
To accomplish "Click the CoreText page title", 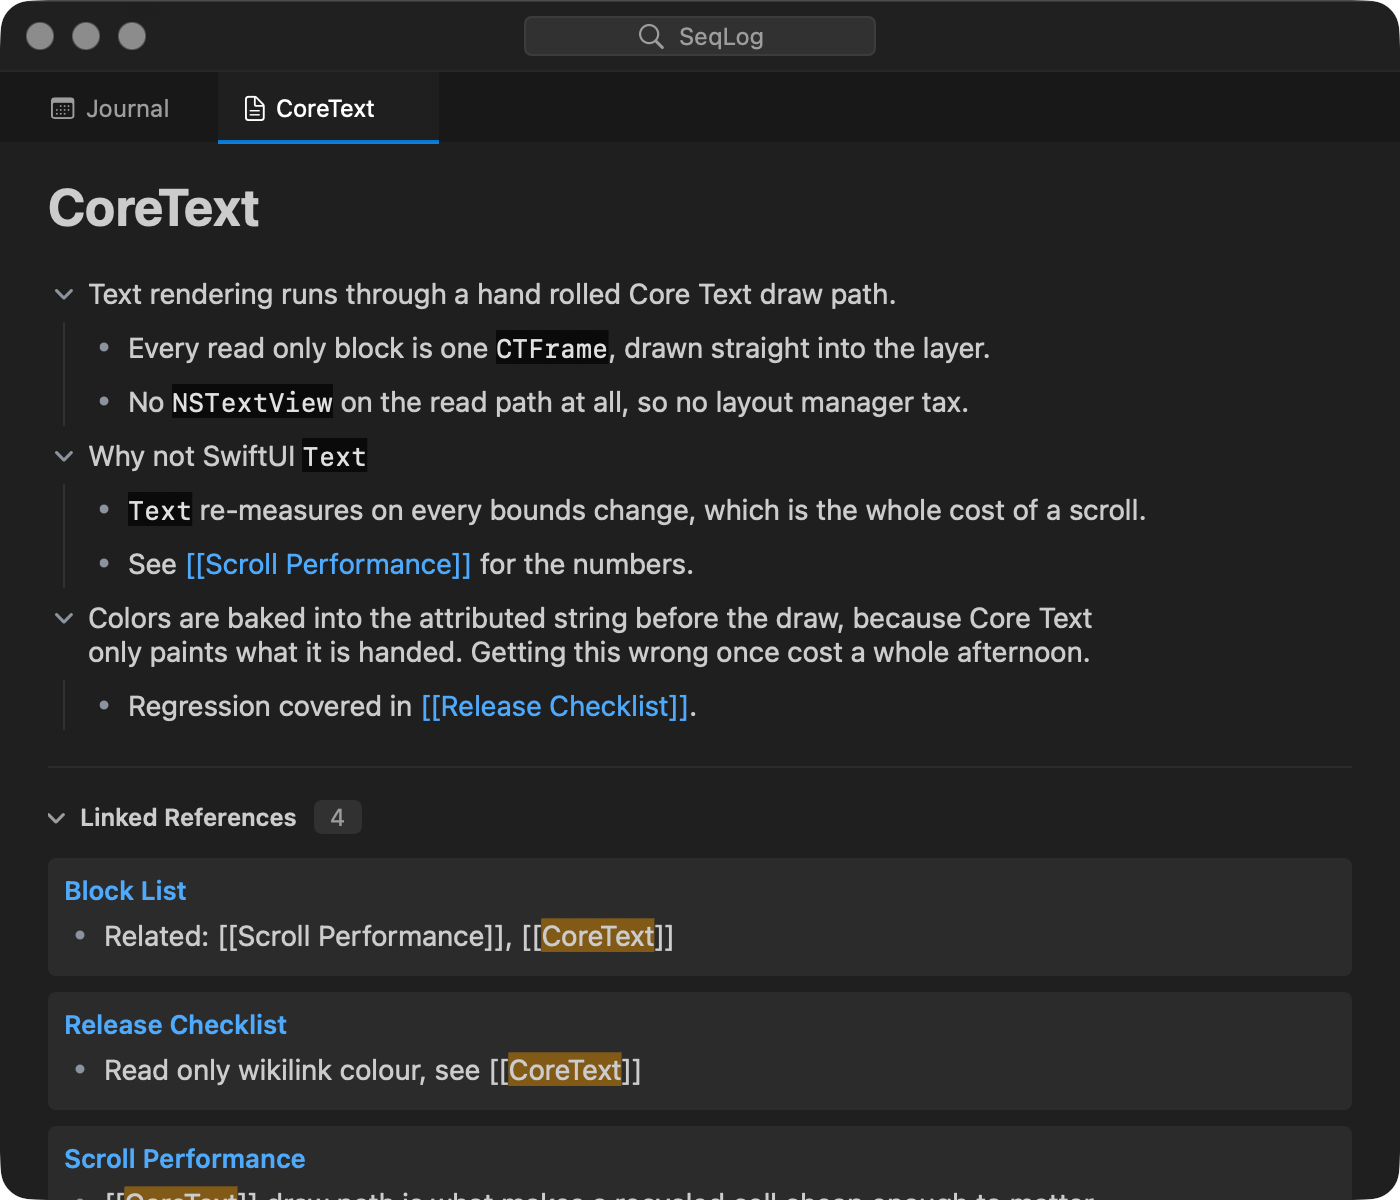I will click(154, 208).
